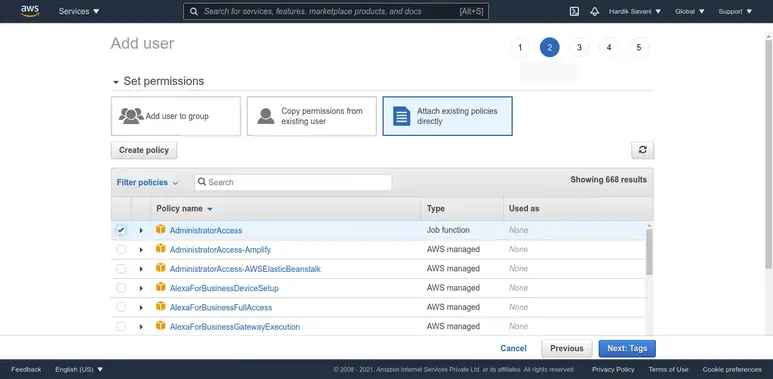Click the refresh policies icon button
The width and height of the screenshot is (773, 379).
(x=642, y=150)
